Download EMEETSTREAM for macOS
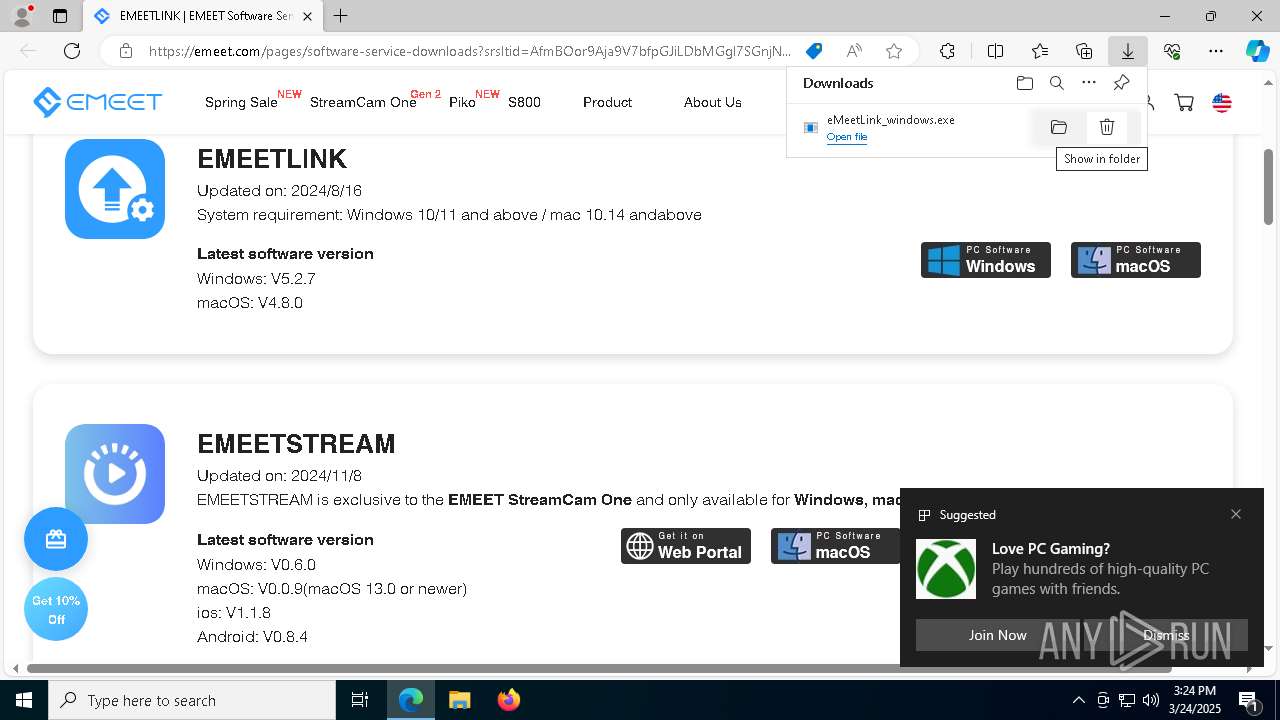Screen dimensions: 1280x720 [x=835, y=546]
